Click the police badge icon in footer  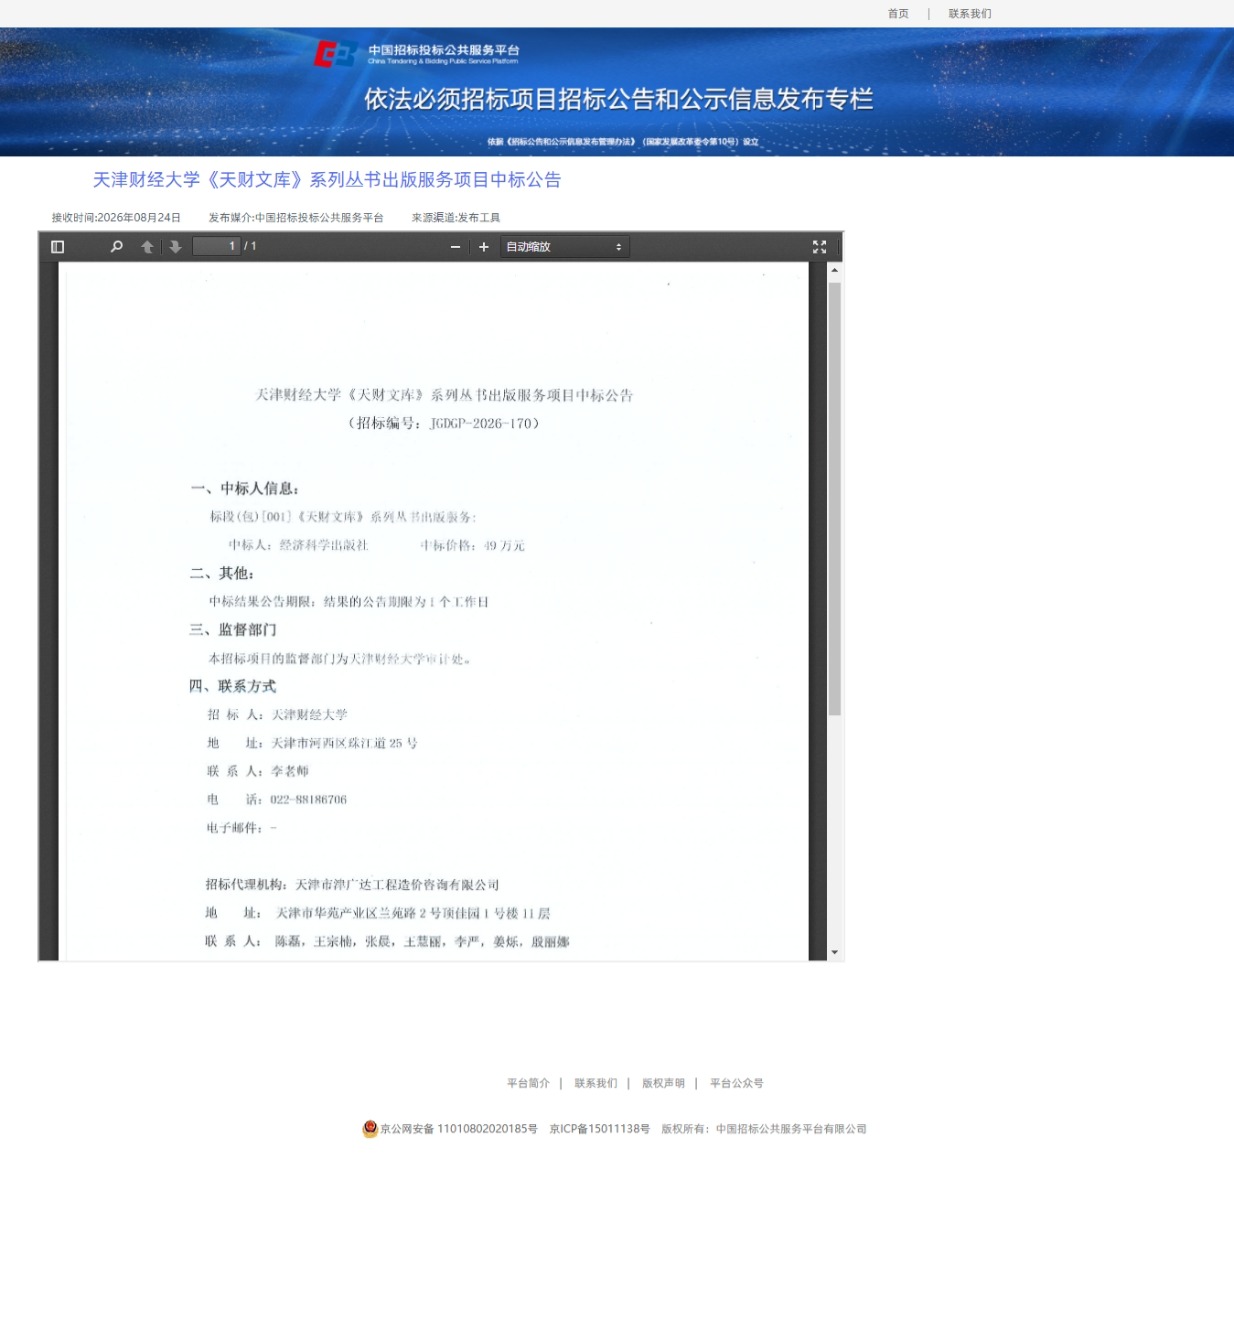click(370, 1129)
